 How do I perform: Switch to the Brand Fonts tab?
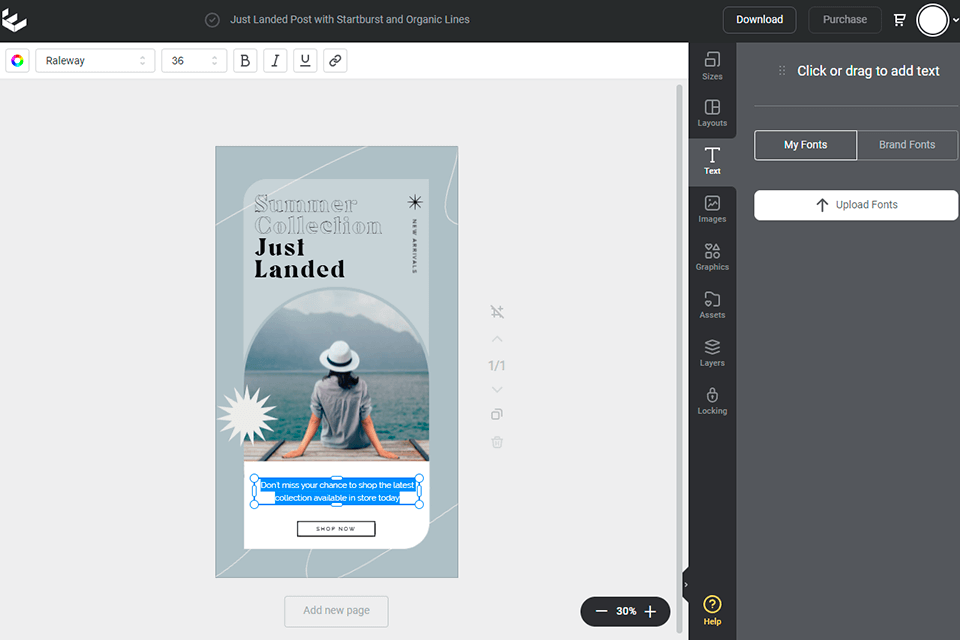[907, 145]
